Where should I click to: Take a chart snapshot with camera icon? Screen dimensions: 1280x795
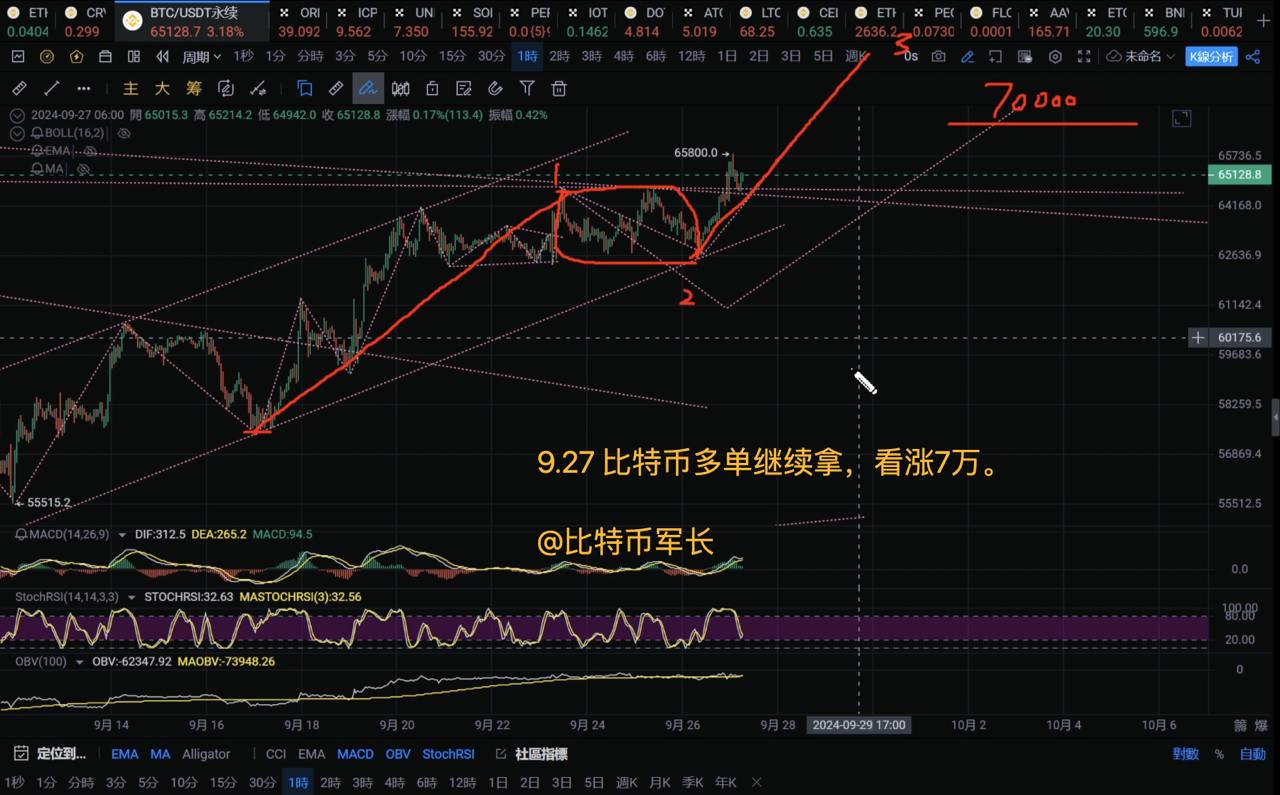point(938,57)
